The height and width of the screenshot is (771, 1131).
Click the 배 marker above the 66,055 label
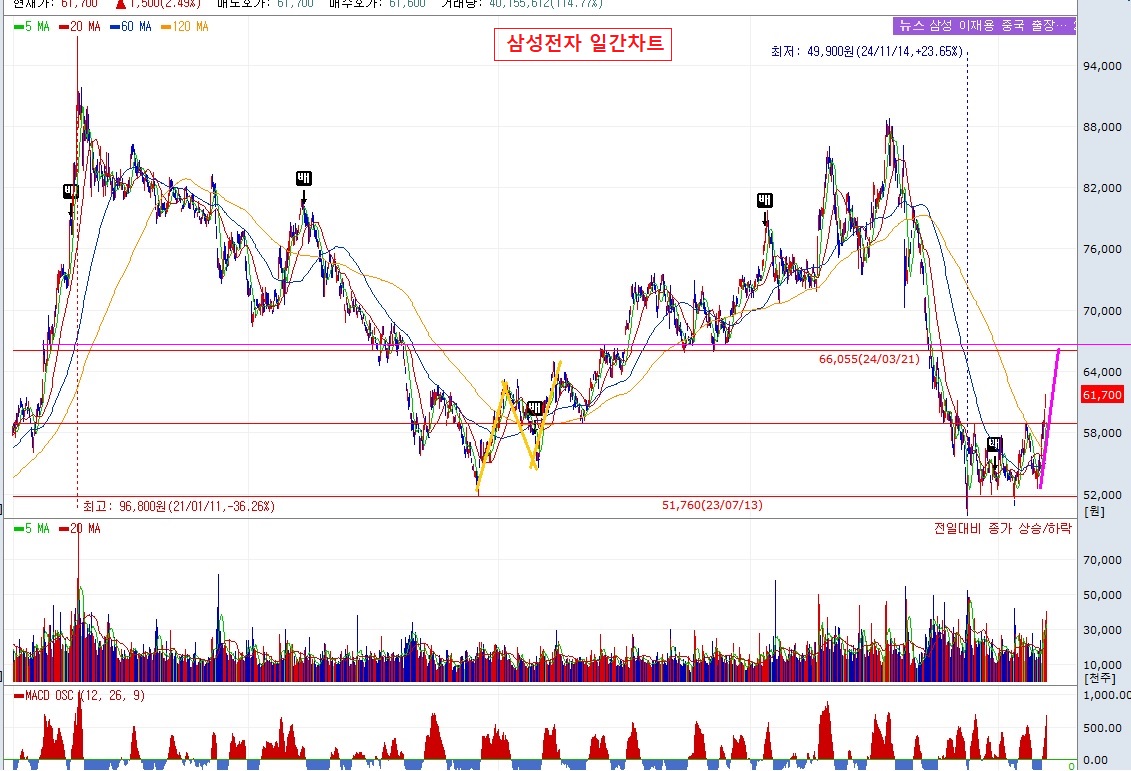pyautogui.click(x=765, y=200)
